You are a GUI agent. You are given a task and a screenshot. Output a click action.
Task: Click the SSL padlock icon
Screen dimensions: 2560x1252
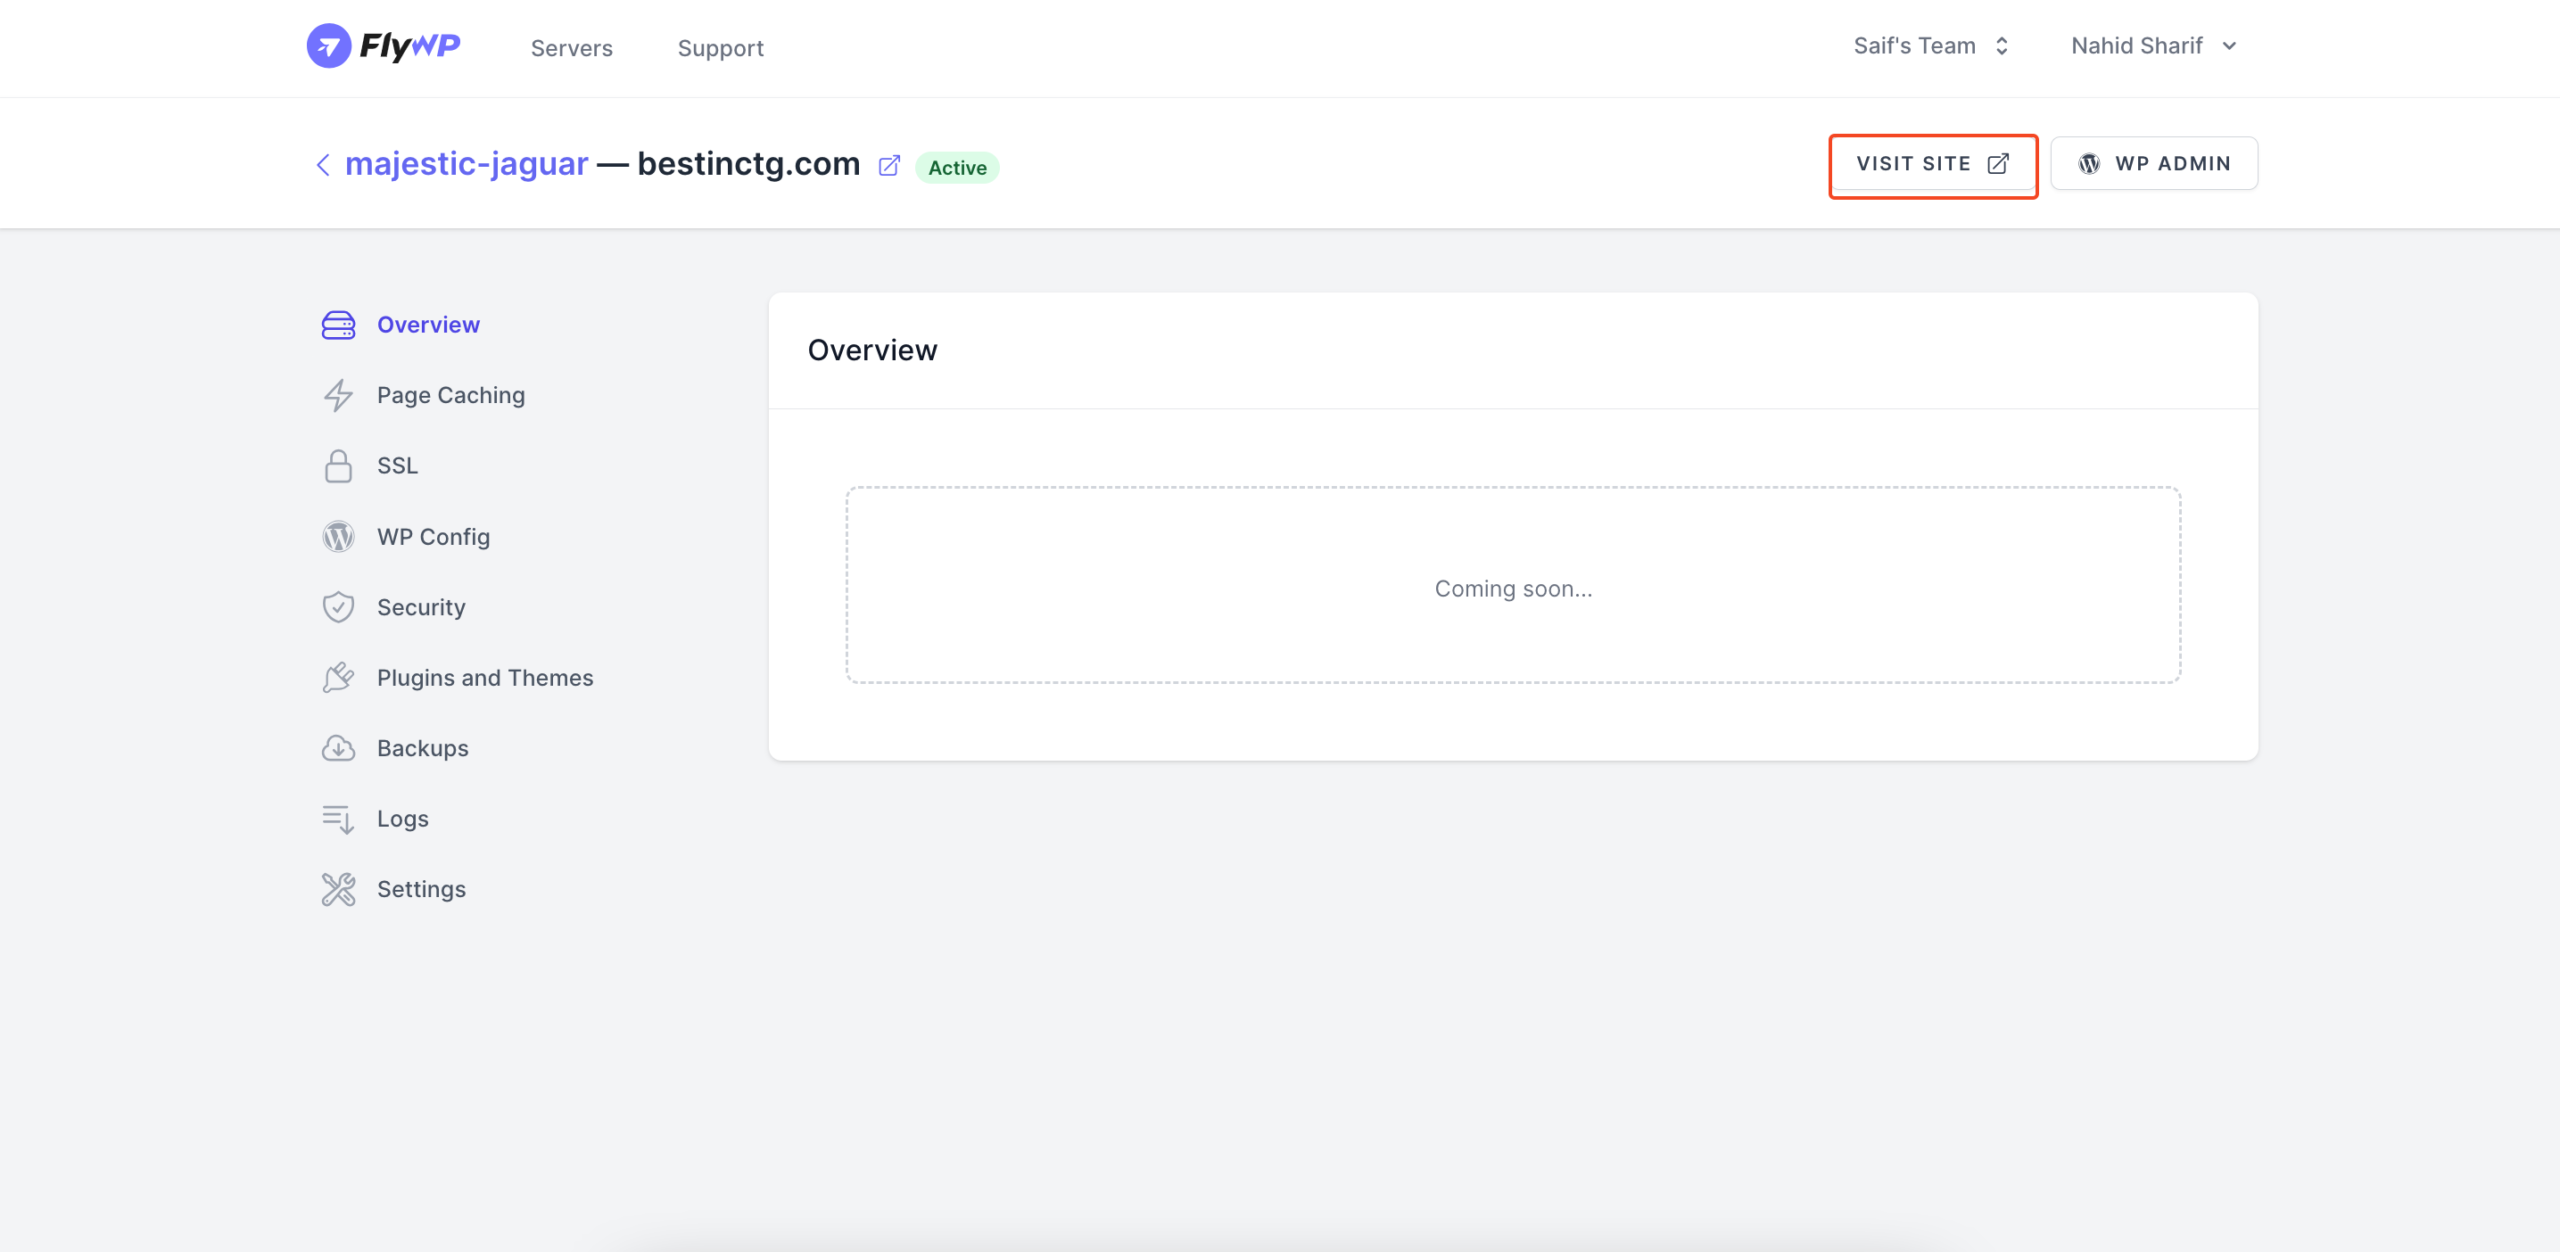[x=338, y=466]
